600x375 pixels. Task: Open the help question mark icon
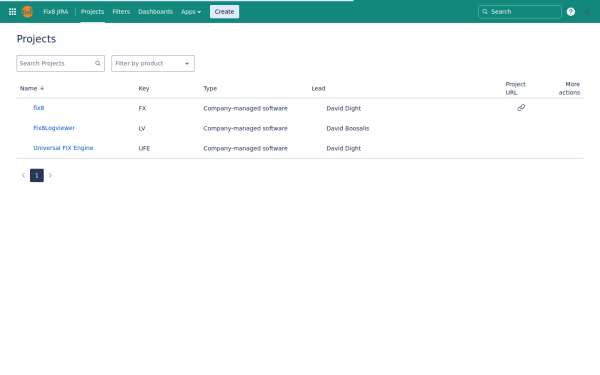[571, 12]
